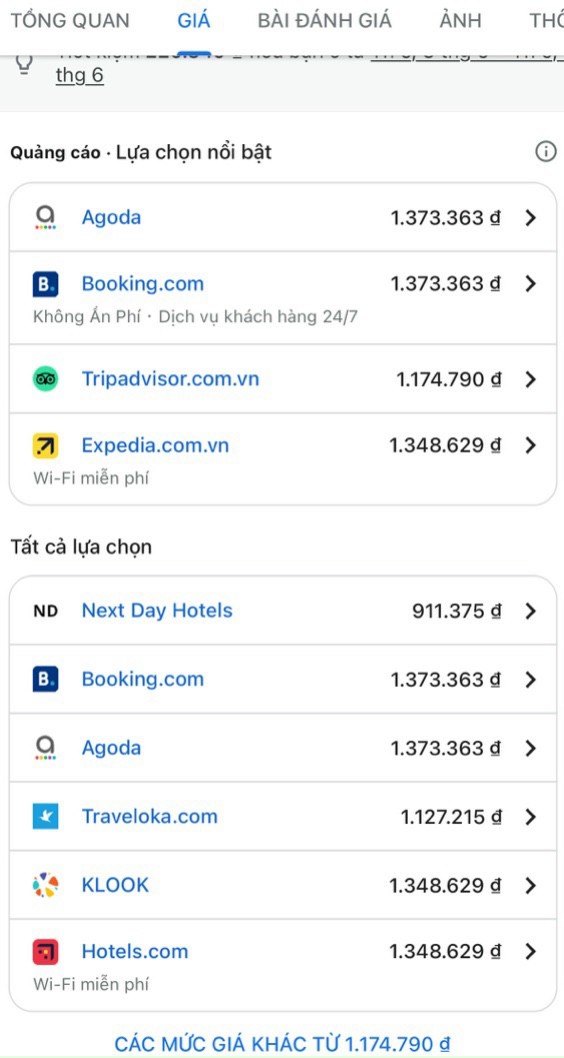
Task: Expand the Traveloka.com price row chevron
Action: point(531,817)
